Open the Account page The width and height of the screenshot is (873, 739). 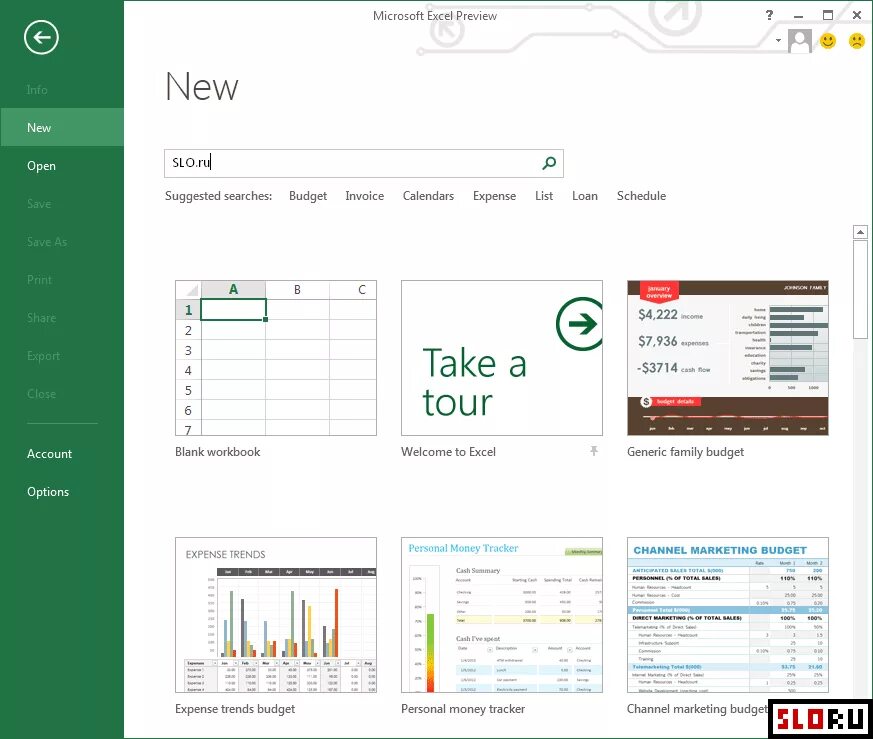(50, 454)
